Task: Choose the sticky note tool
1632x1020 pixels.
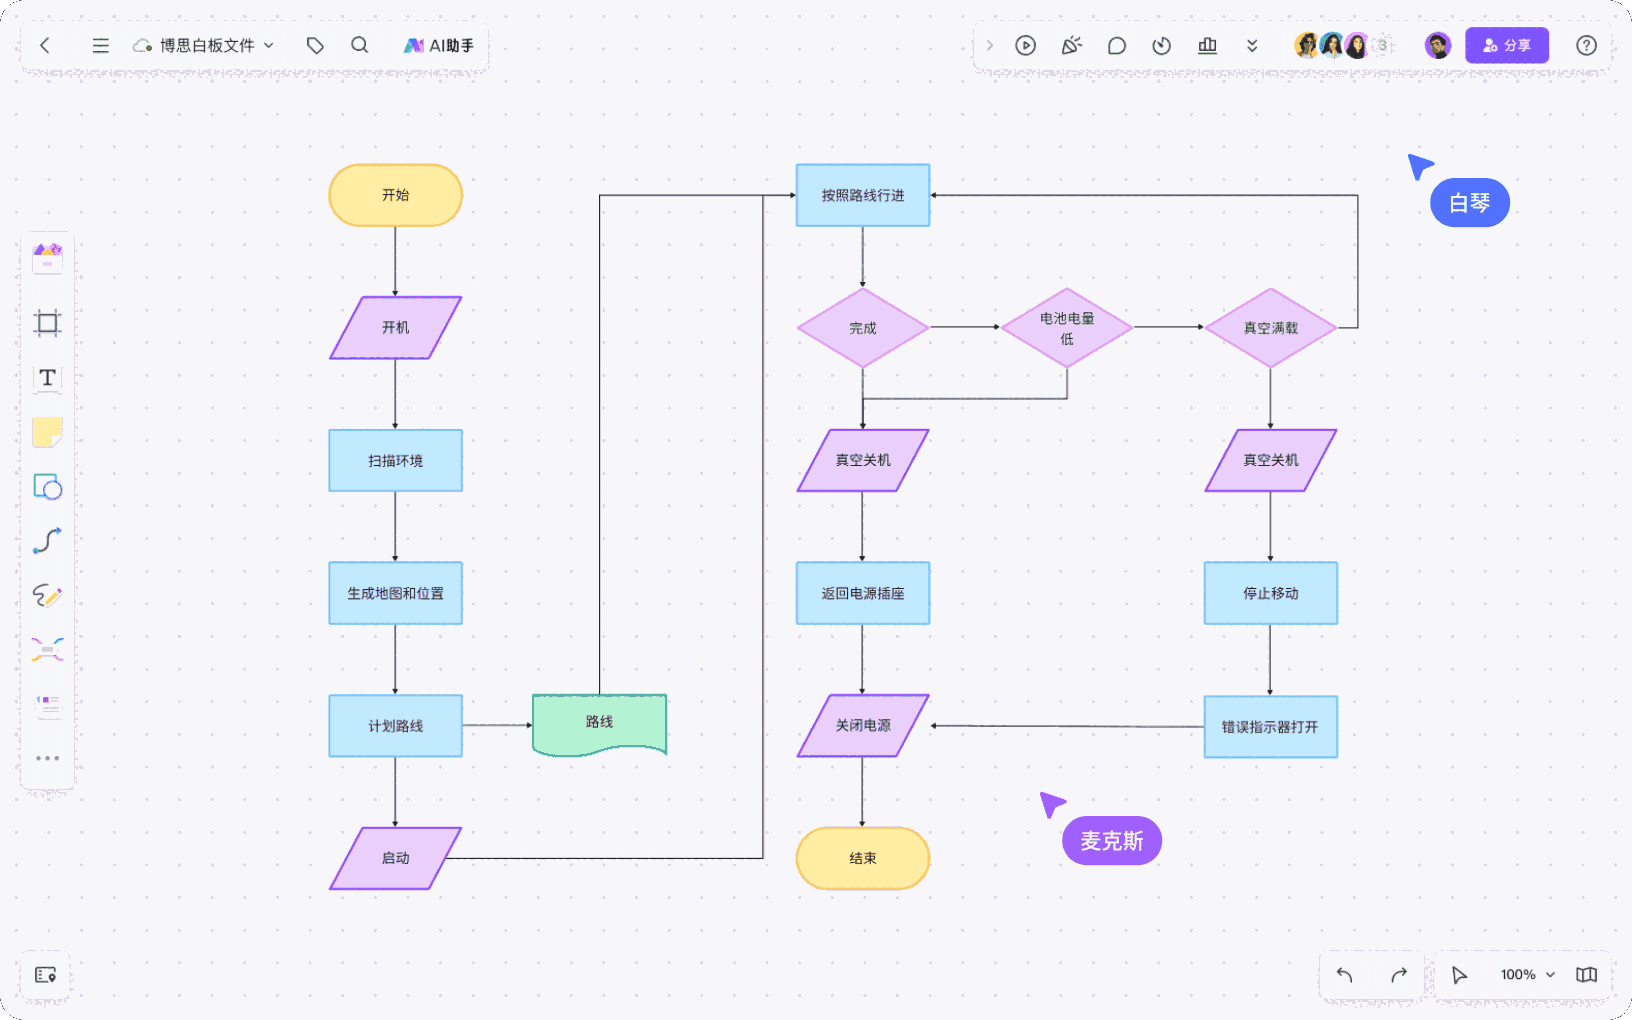Action: (x=47, y=432)
